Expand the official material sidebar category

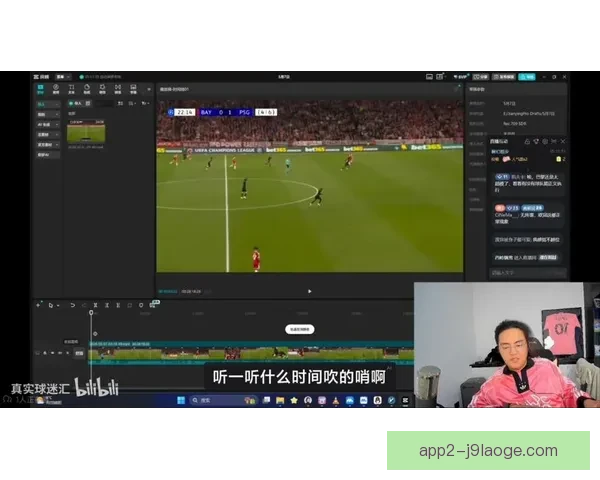point(48,145)
